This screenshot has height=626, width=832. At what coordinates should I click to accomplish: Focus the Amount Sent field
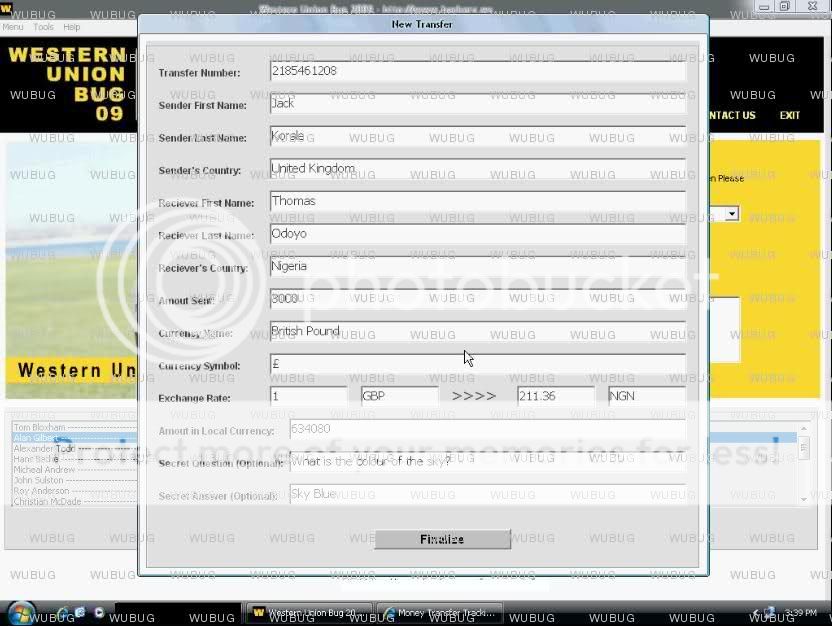tap(477, 298)
